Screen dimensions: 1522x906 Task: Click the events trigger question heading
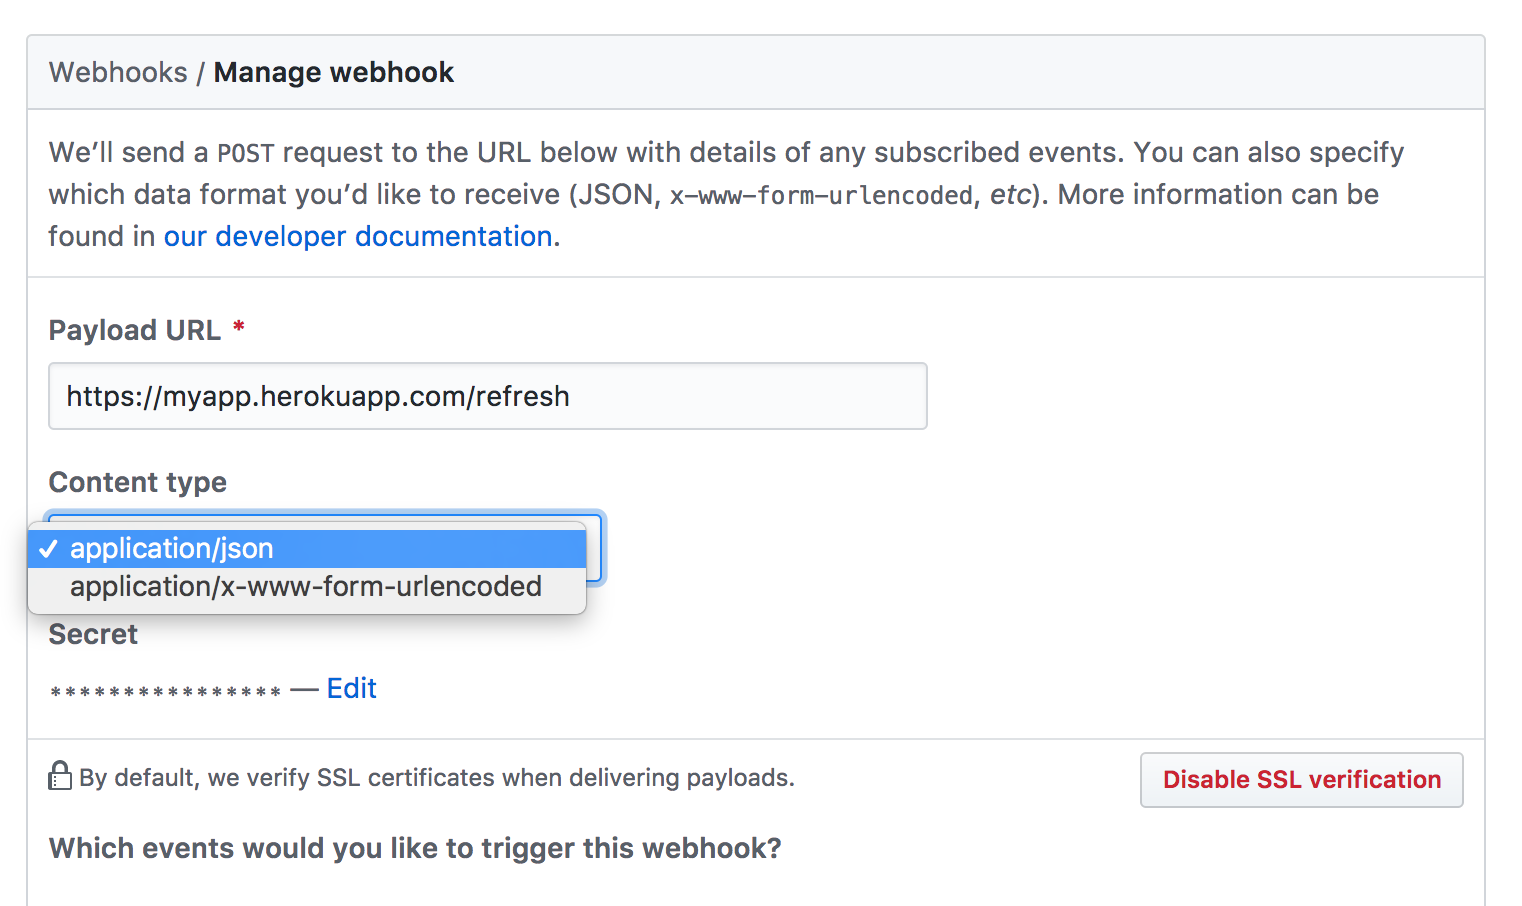coord(415,849)
